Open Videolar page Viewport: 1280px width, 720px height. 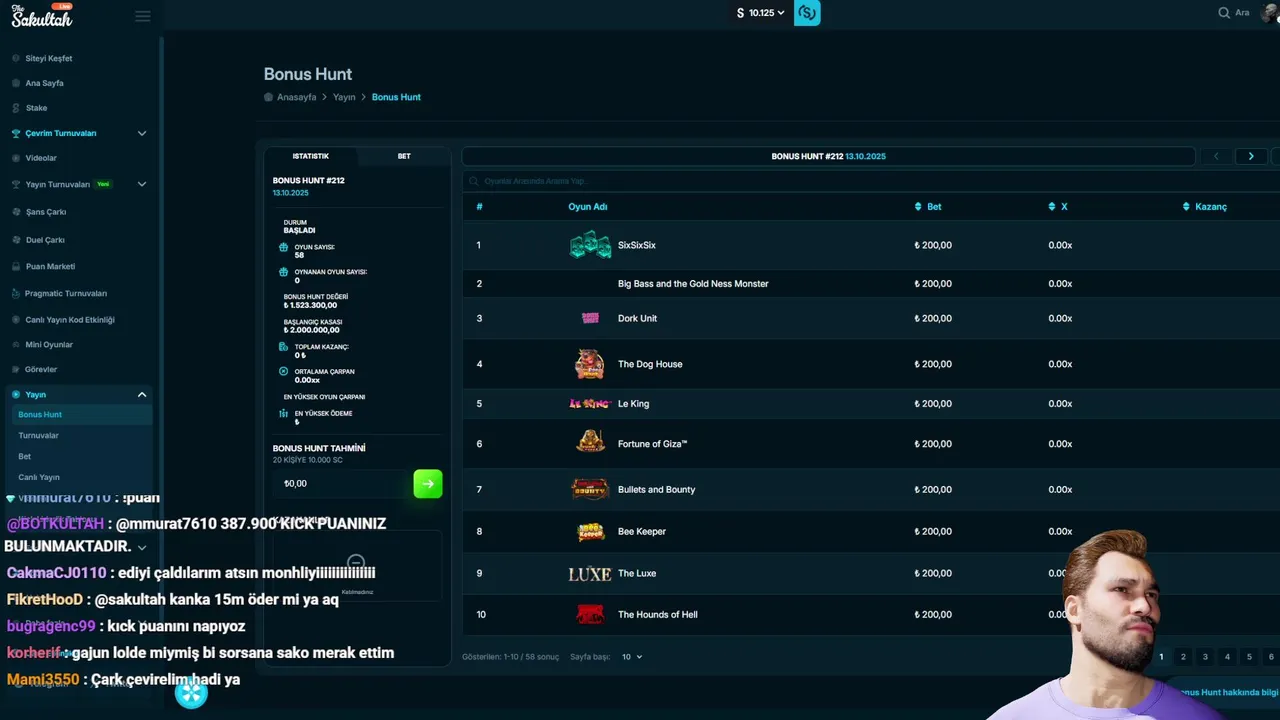(41, 158)
